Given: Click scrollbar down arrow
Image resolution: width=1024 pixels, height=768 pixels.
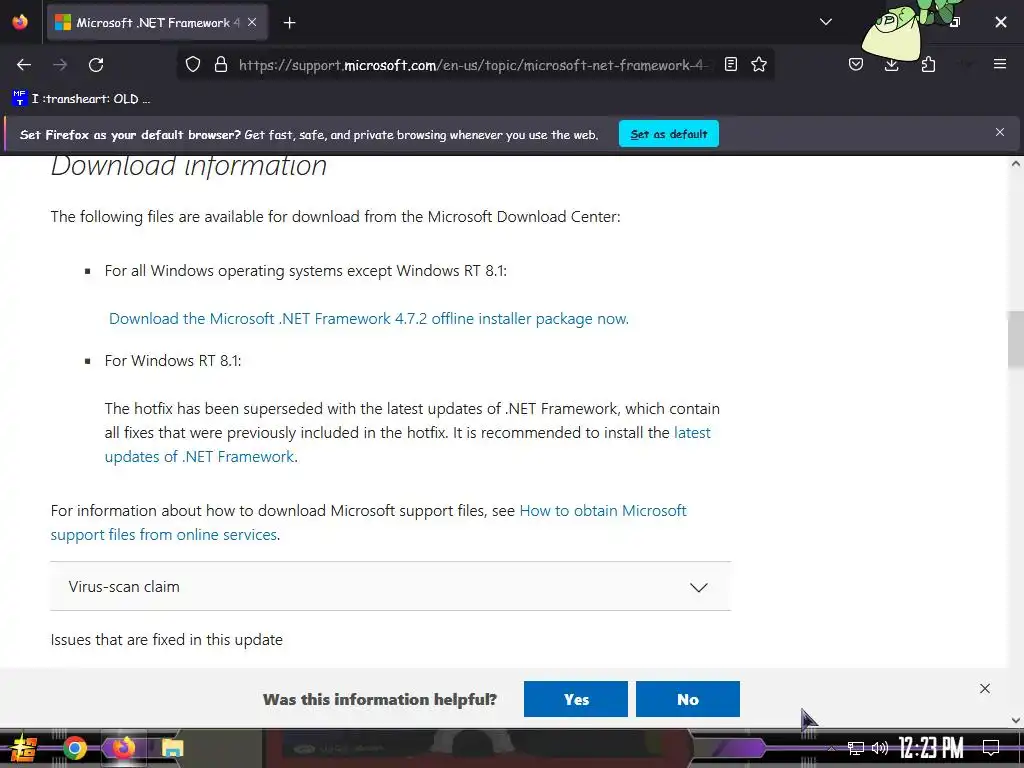Looking at the screenshot, I should (1016, 720).
